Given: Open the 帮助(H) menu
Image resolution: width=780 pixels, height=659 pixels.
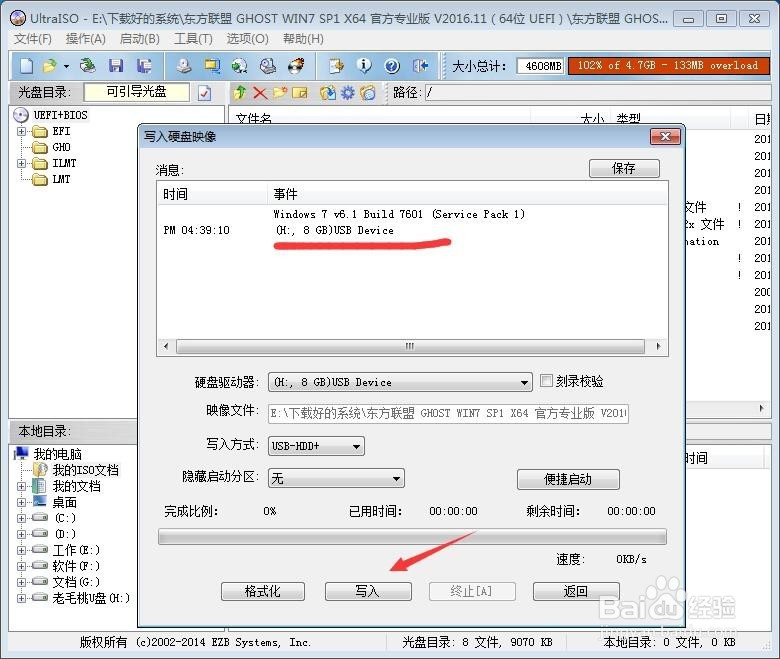Looking at the screenshot, I should 303,39.
